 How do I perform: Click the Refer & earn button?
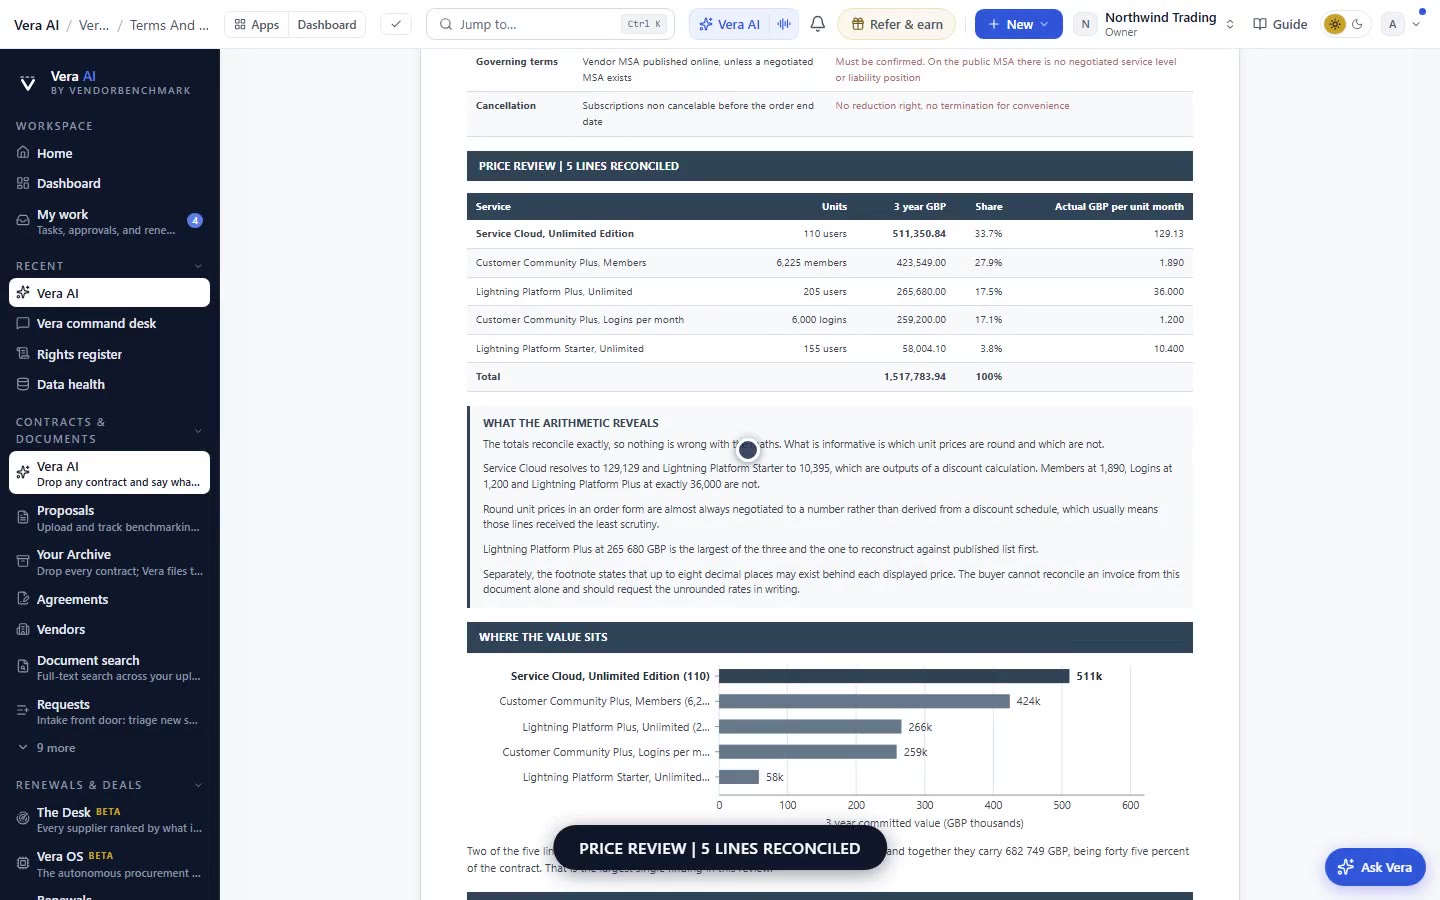(897, 24)
